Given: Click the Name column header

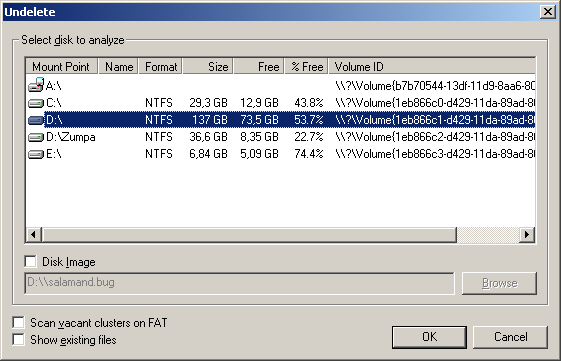Looking at the screenshot, I should (x=118, y=66).
